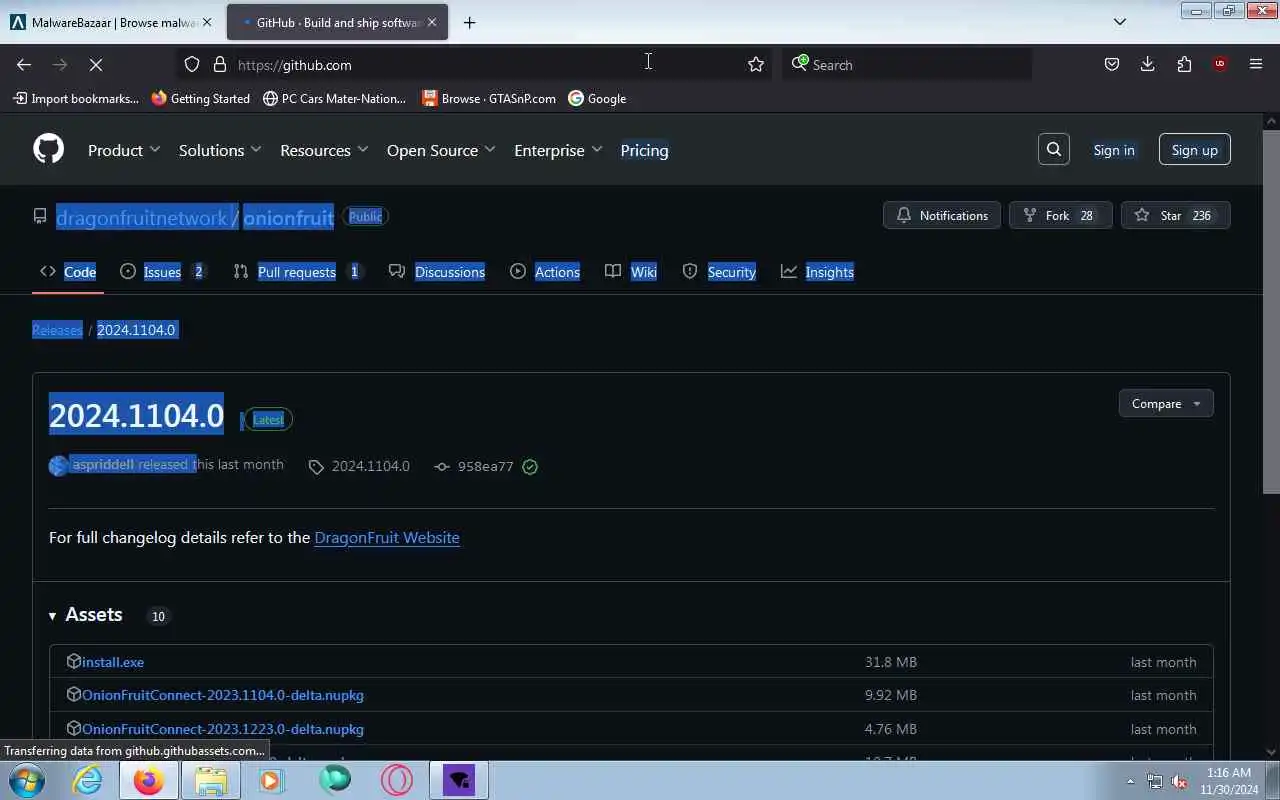Image resolution: width=1280 pixels, height=800 pixels.
Task: Show hidden system tray icons
Action: click(x=1131, y=781)
